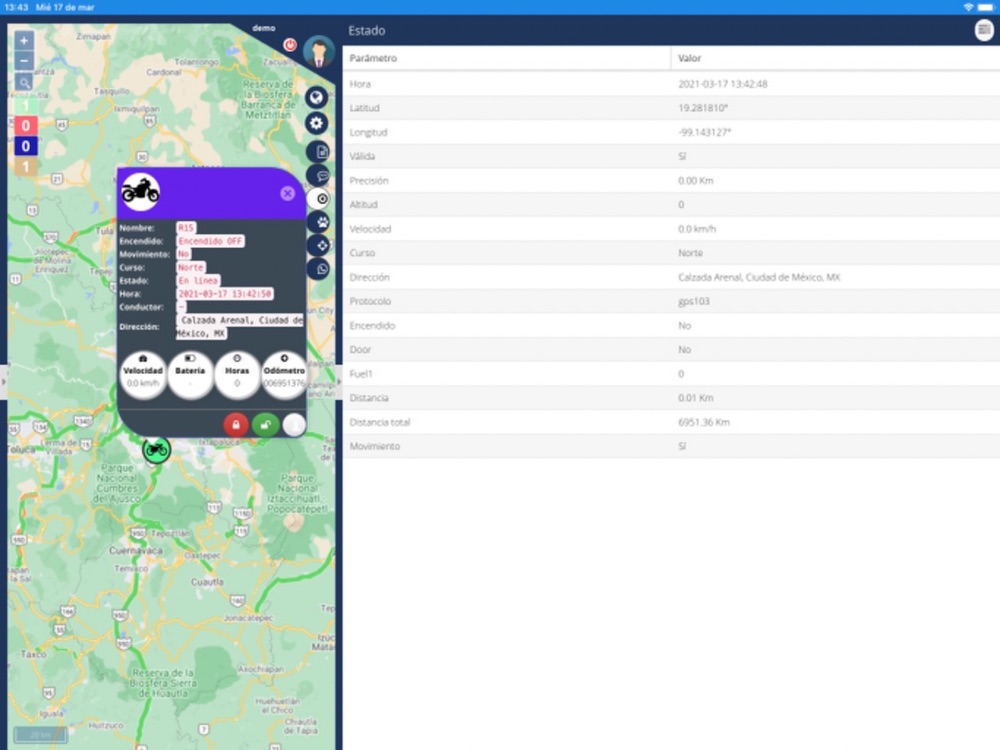Image resolution: width=1000 pixels, height=750 pixels.
Task: Open the document reports button
Action: coord(320,152)
